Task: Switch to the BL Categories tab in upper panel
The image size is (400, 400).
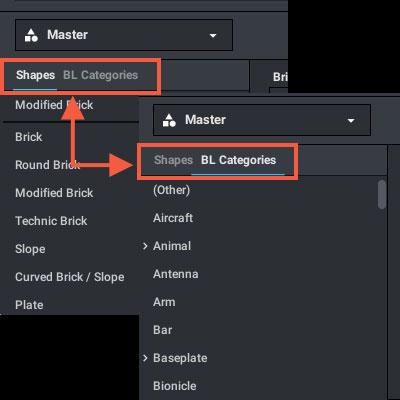Action: [x=100, y=75]
